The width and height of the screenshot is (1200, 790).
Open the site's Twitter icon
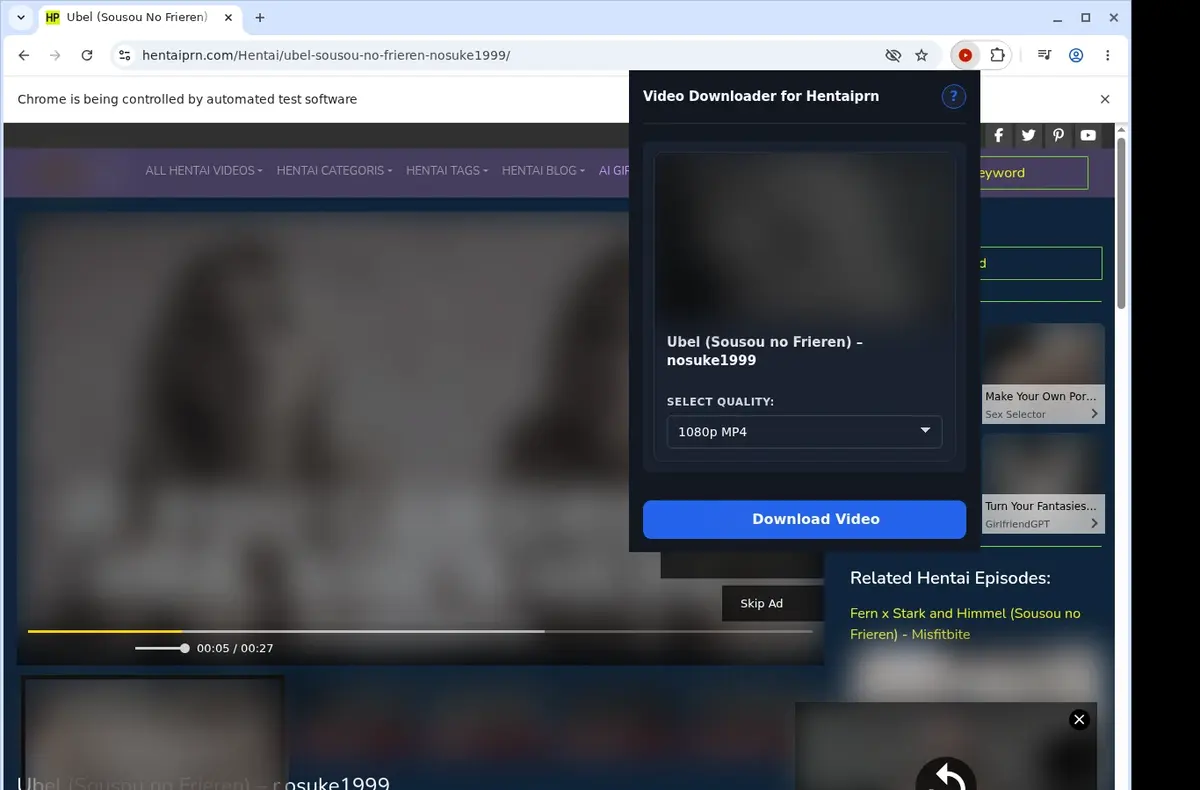[1028, 135]
